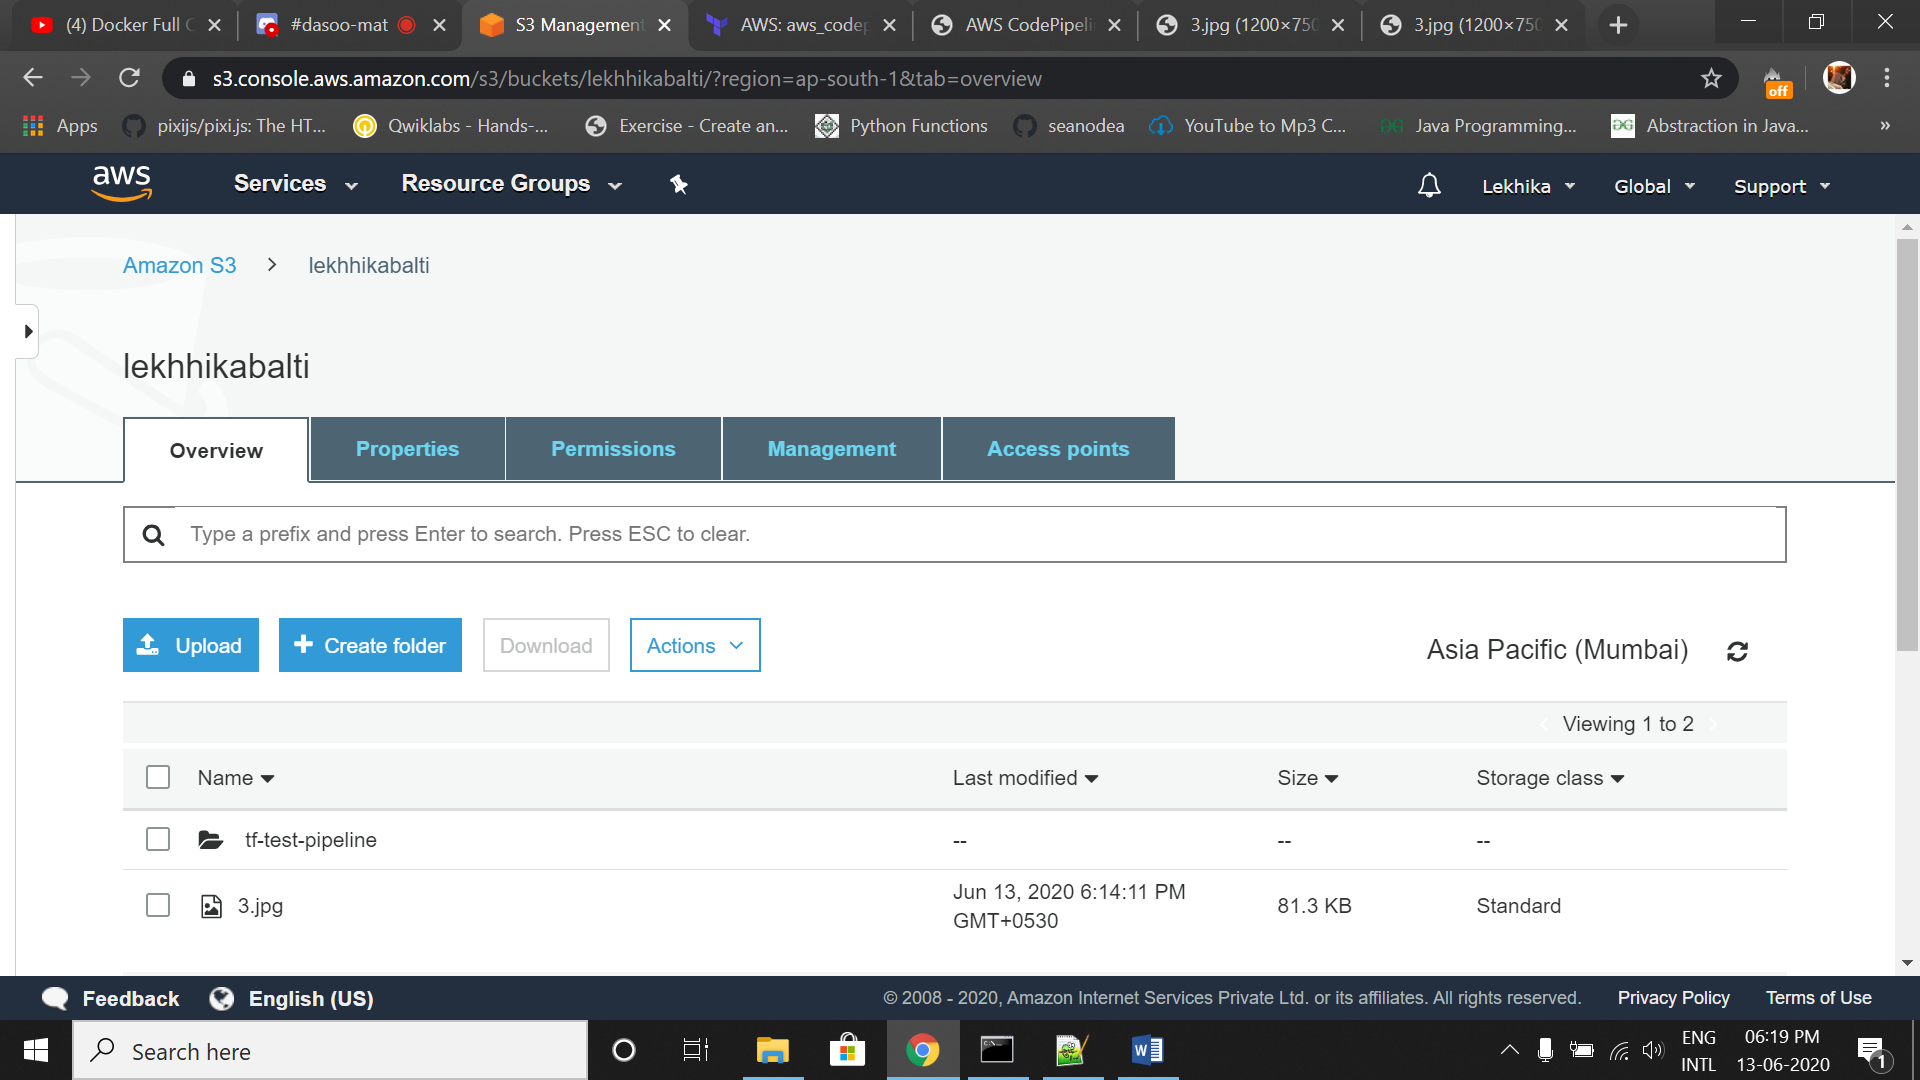Click the pin shortcut icon in AWS navbar
The width and height of the screenshot is (1920, 1080).
click(679, 184)
